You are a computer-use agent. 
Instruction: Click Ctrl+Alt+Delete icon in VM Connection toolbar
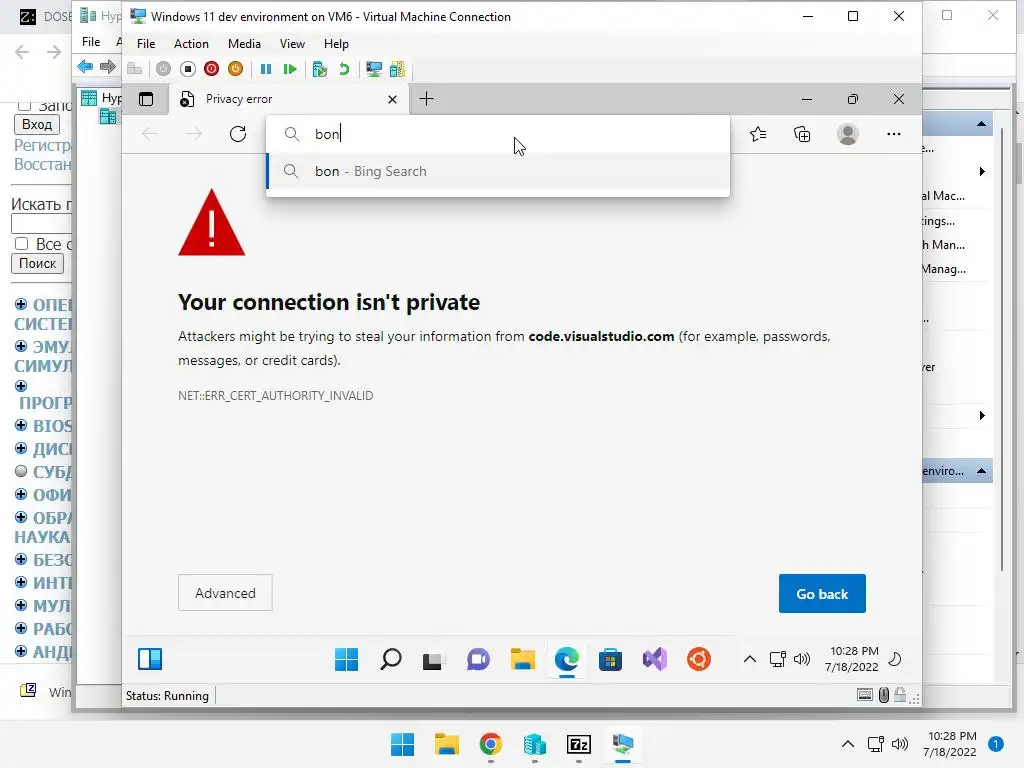[135, 69]
